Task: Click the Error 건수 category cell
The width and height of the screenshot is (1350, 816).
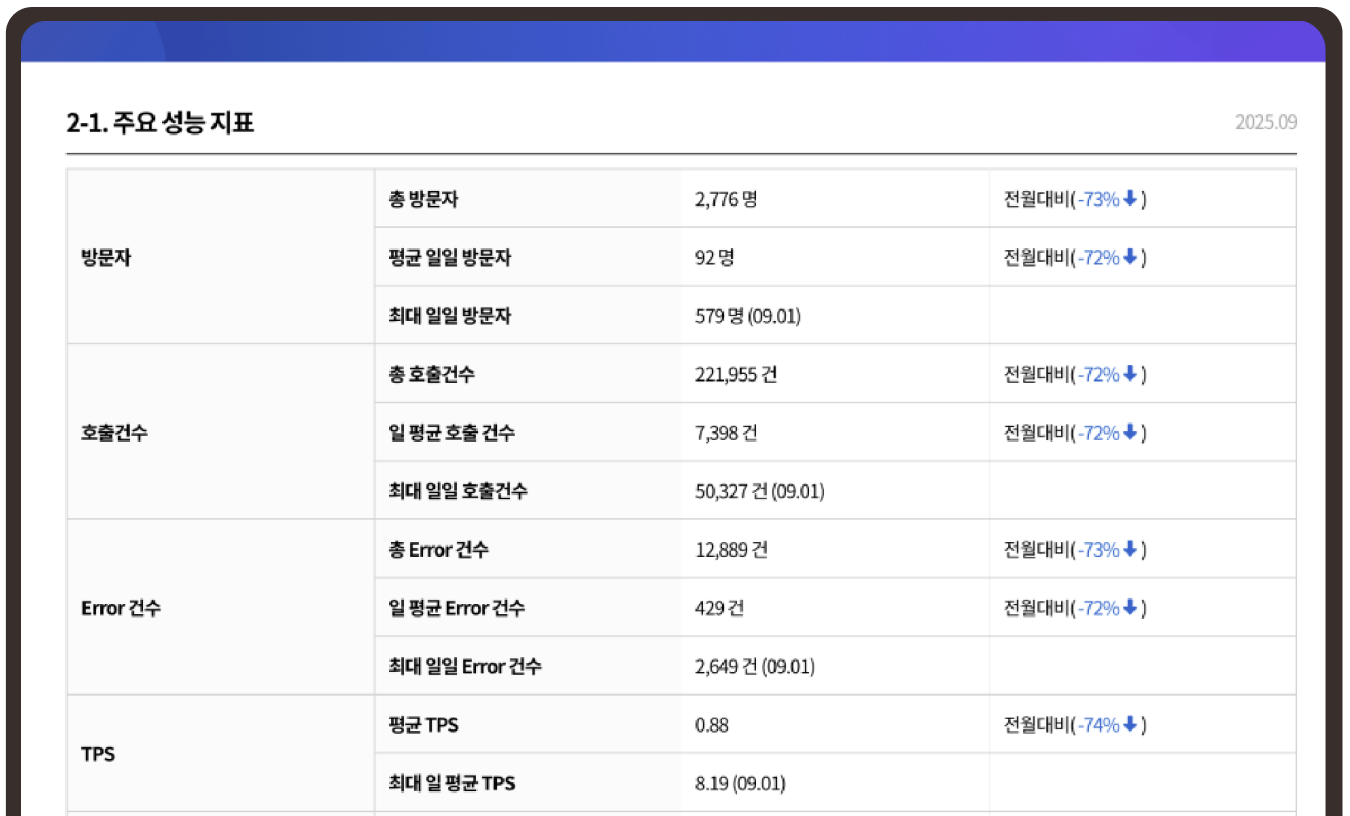Action: coord(121,608)
